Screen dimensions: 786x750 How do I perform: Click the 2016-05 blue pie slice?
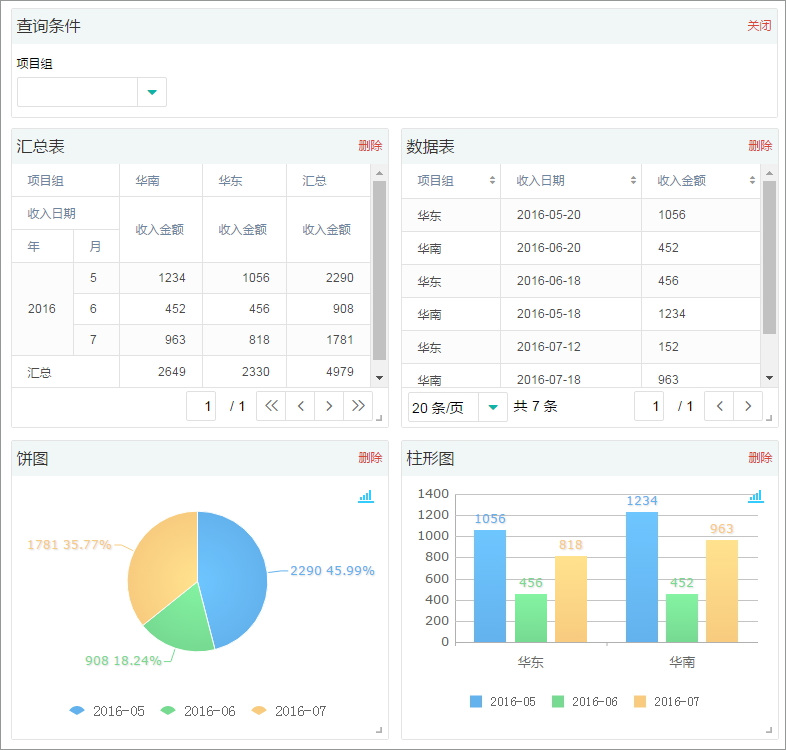pos(235,570)
